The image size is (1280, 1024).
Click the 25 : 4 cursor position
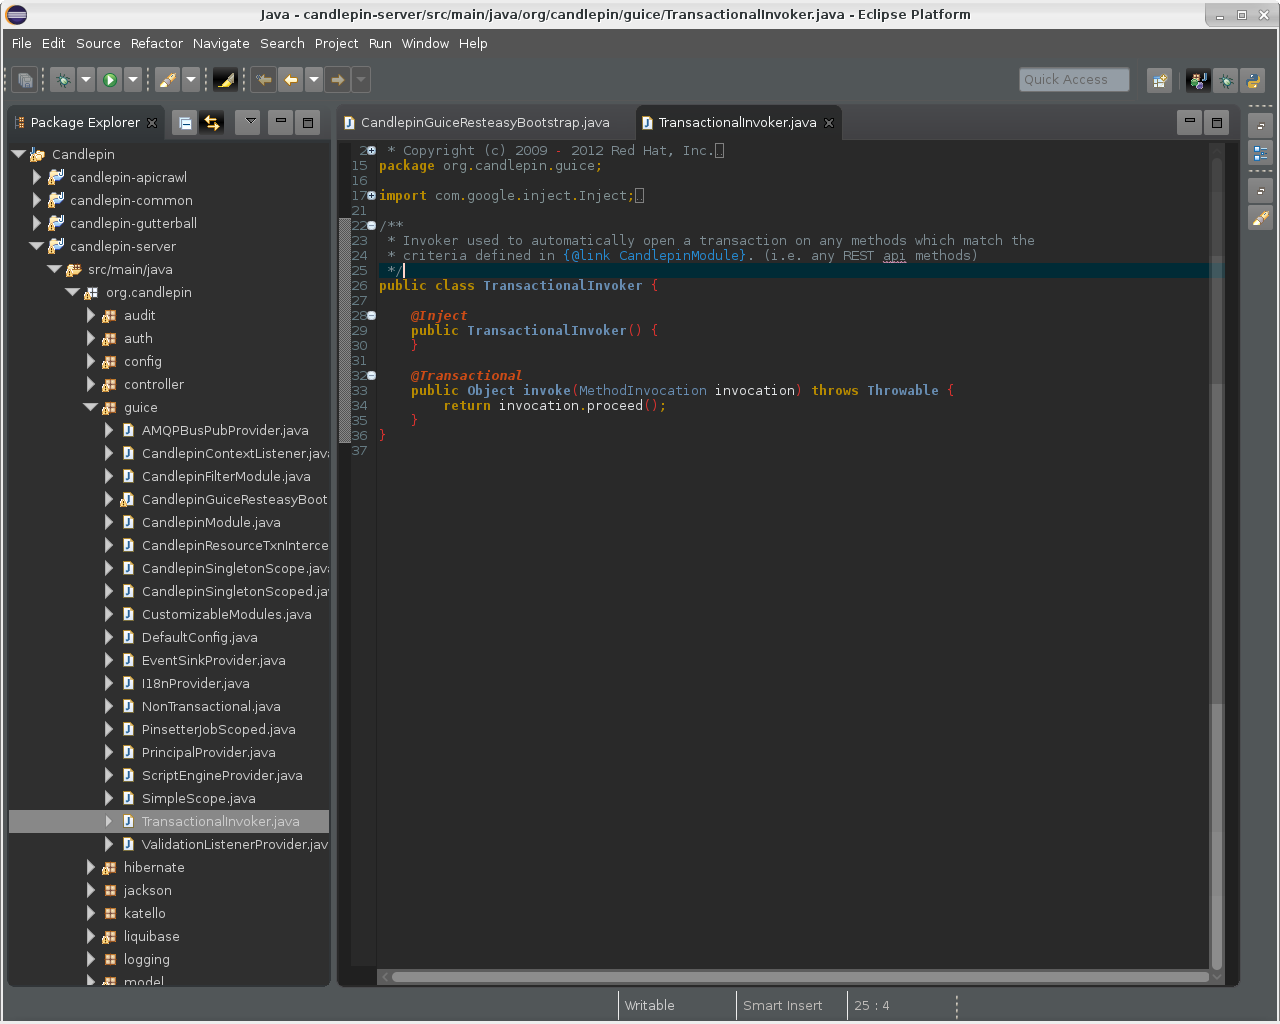872,1006
